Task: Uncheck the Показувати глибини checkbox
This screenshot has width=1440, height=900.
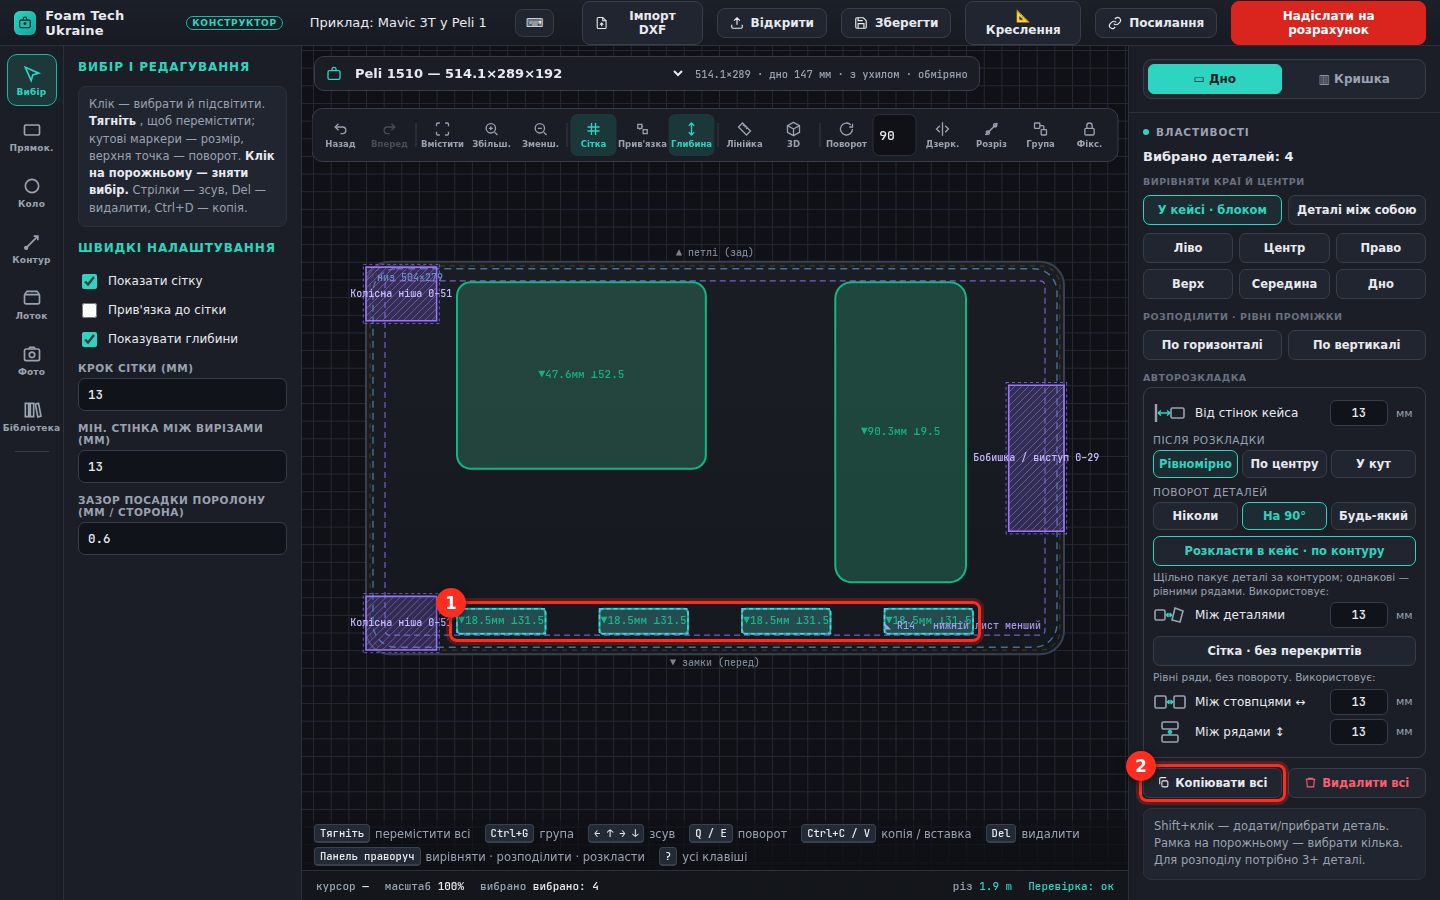Action: coord(90,339)
